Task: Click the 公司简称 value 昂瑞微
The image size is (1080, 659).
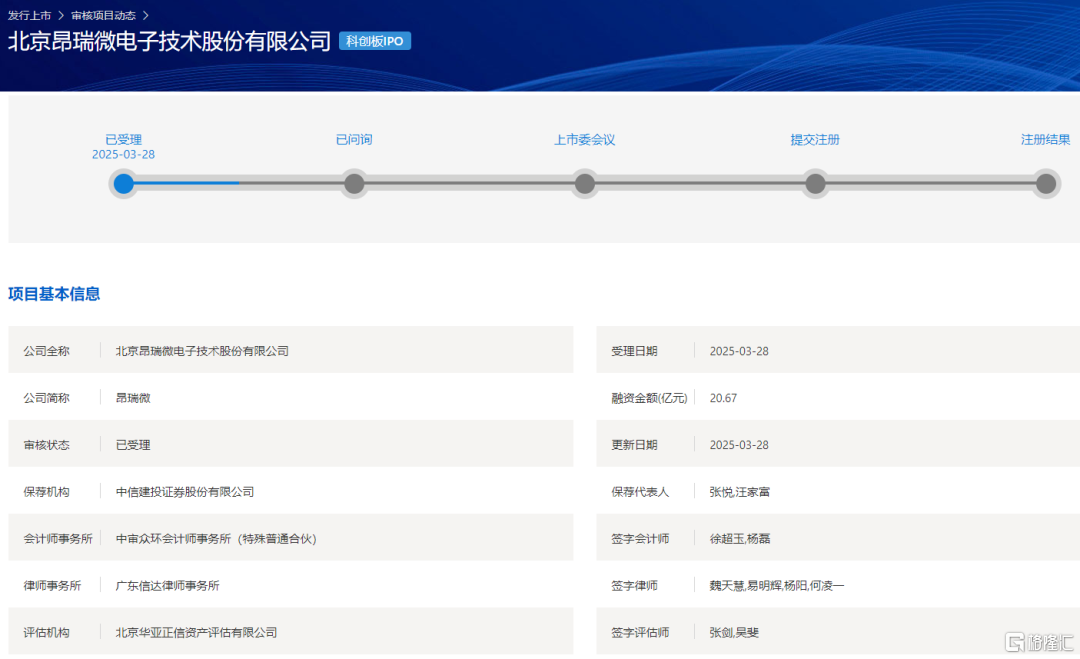Action: [x=133, y=398]
